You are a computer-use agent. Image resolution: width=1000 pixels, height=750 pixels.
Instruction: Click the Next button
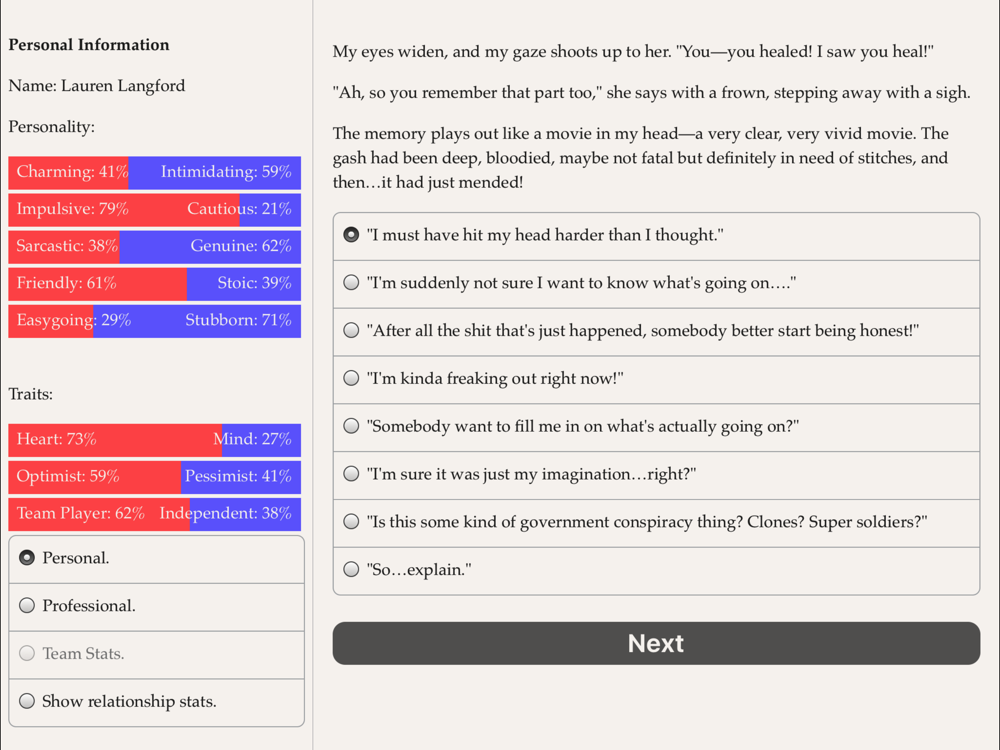coord(656,643)
